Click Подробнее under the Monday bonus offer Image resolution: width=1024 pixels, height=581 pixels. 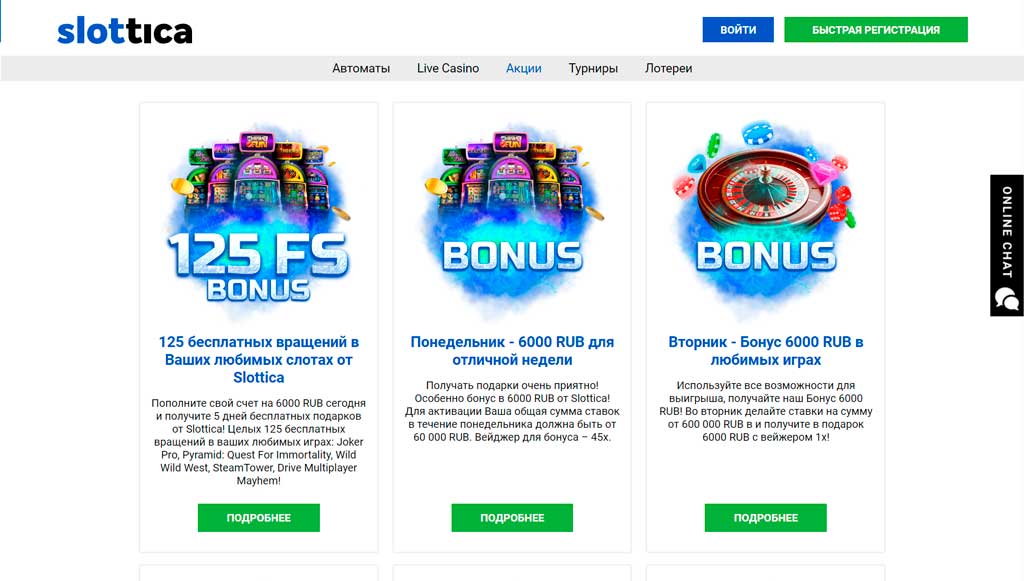tap(512, 518)
